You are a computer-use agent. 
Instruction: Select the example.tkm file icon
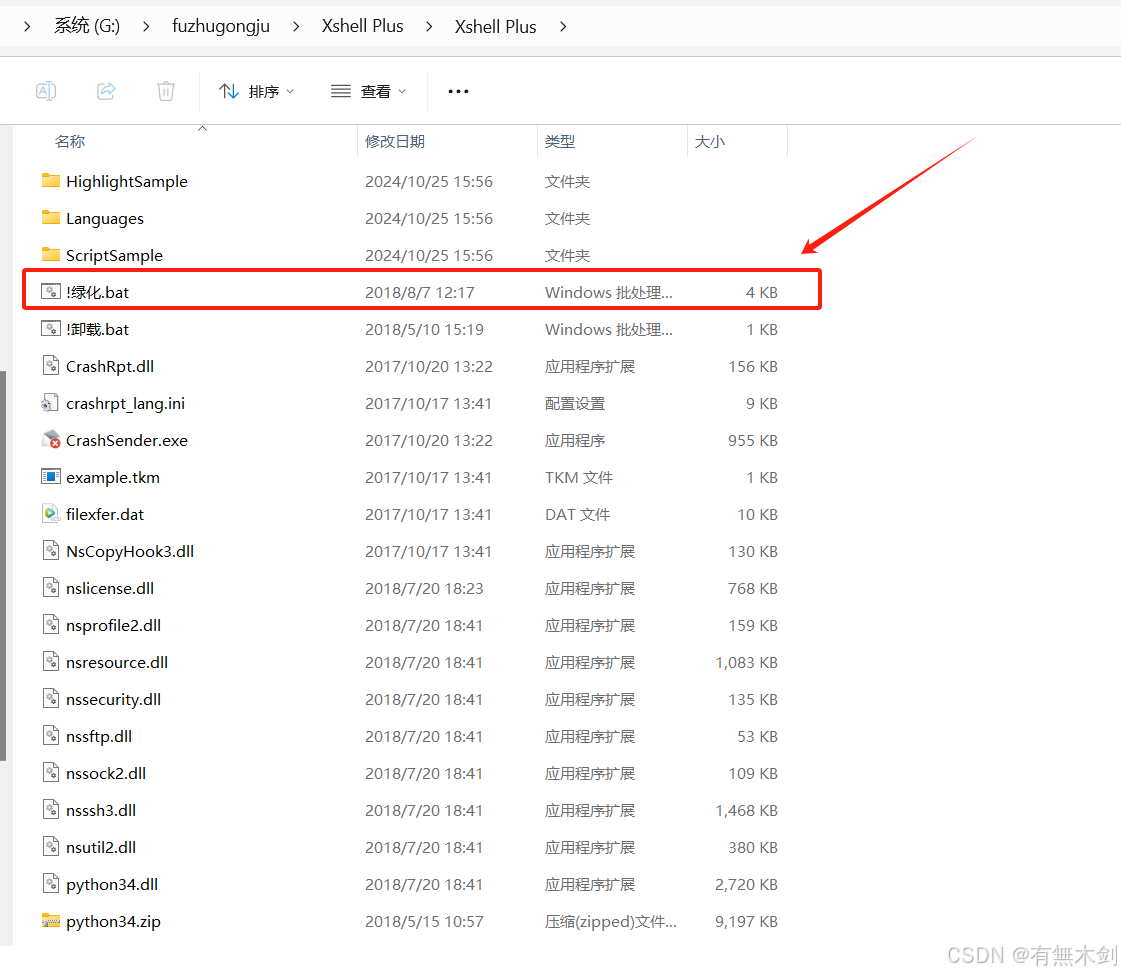(x=50, y=477)
